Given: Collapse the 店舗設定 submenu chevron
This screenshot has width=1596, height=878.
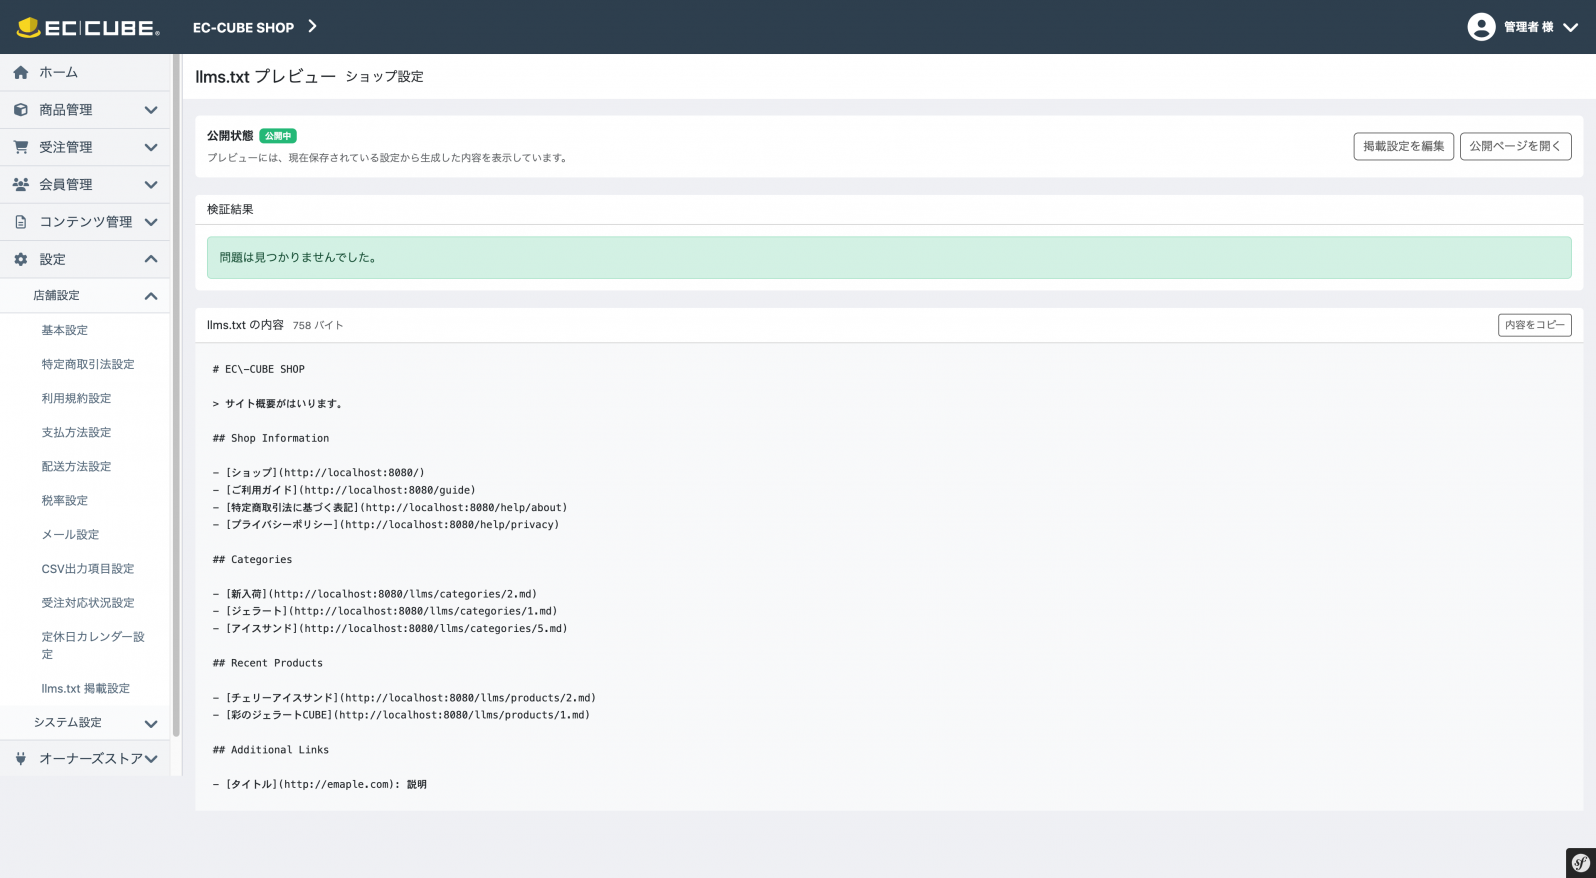Looking at the screenshot, I should click(151, 296).
